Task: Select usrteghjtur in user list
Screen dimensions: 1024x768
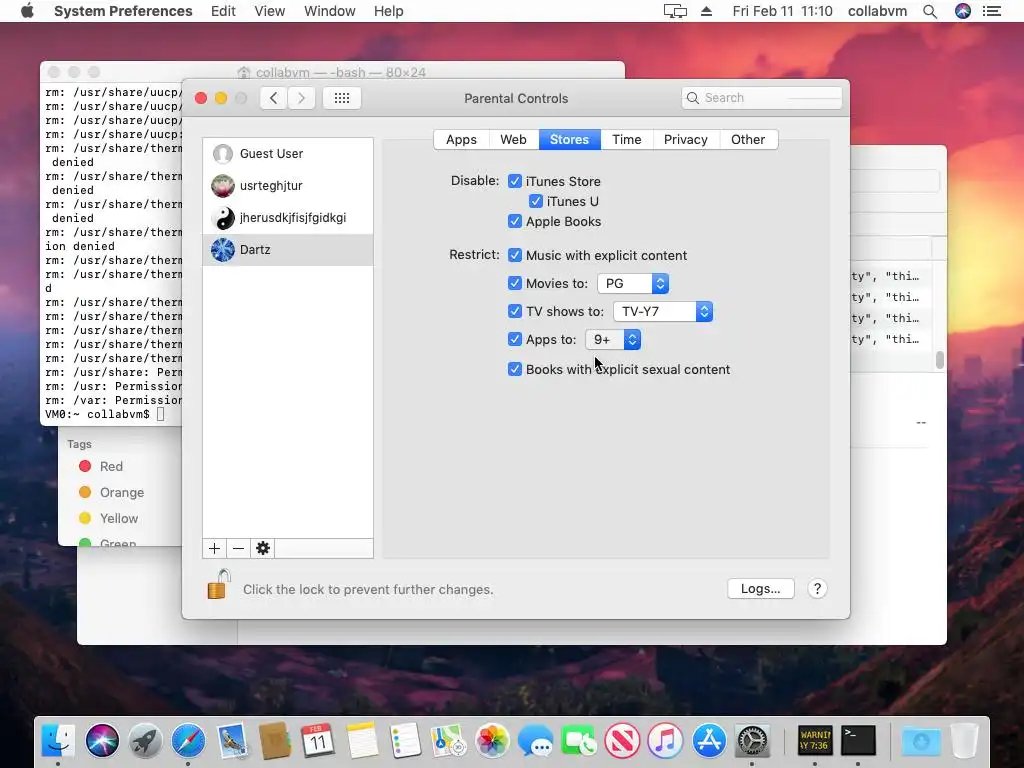Action: pos(288,185)
